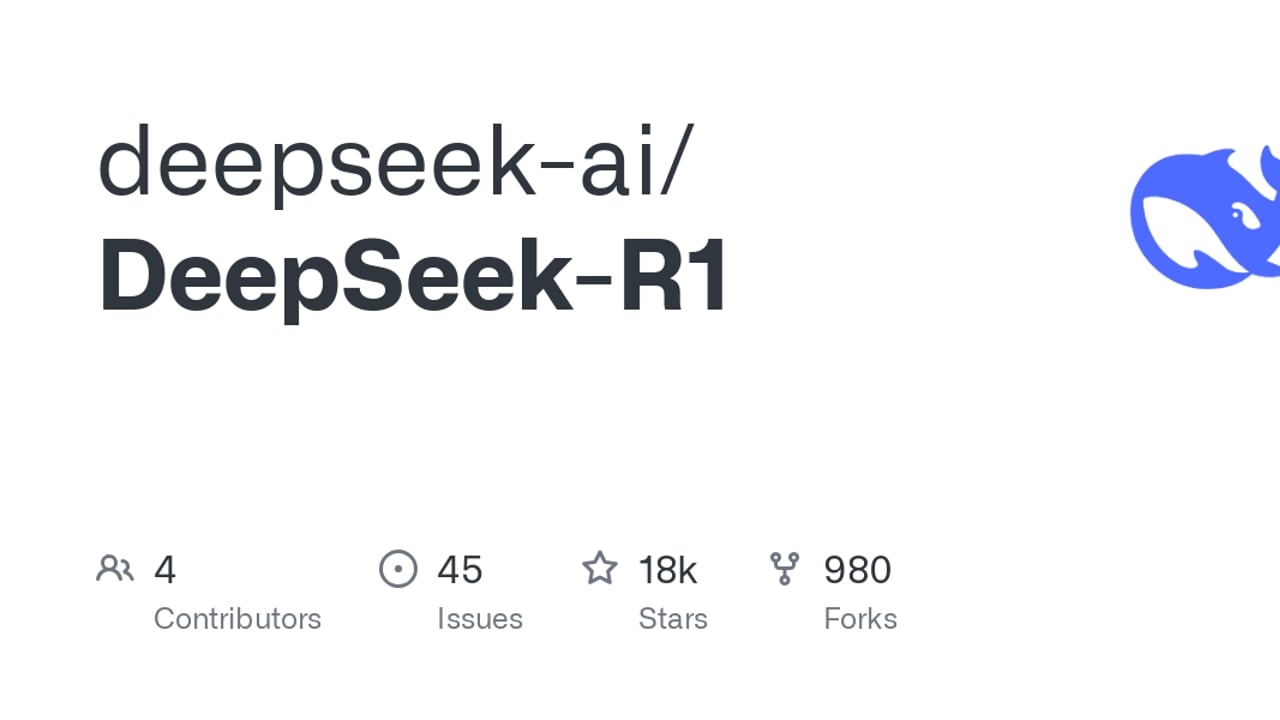Click the Contributors people icon
The image size is (1280, 720).
click(115, 569)
